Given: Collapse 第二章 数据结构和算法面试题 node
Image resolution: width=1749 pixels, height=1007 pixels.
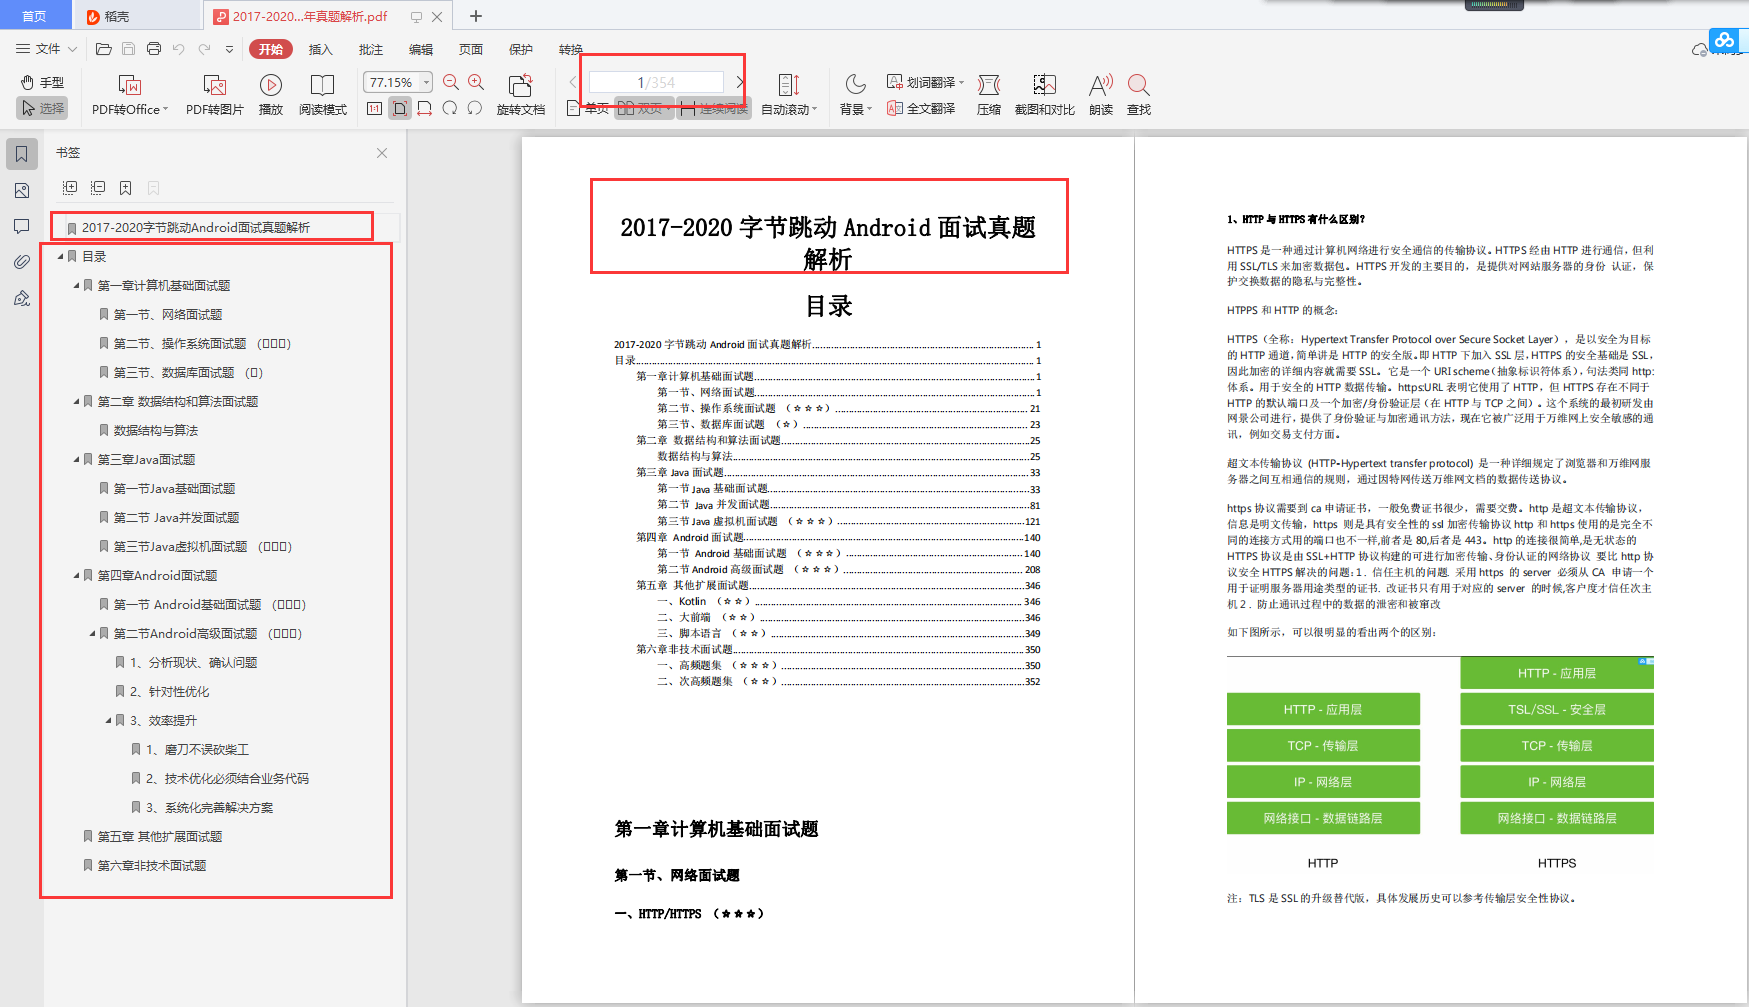Looking at the screenshot, I should coord(76,401).
